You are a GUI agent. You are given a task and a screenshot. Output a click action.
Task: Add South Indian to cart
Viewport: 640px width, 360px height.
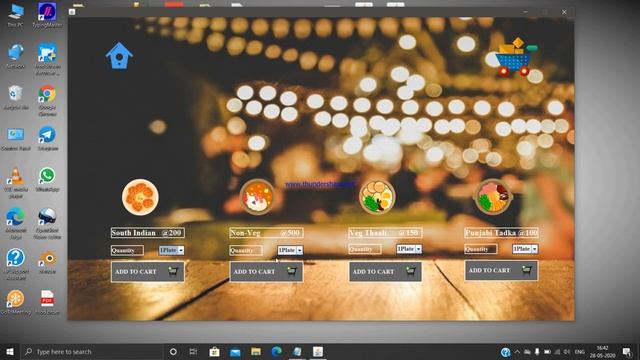pos(147,271)
